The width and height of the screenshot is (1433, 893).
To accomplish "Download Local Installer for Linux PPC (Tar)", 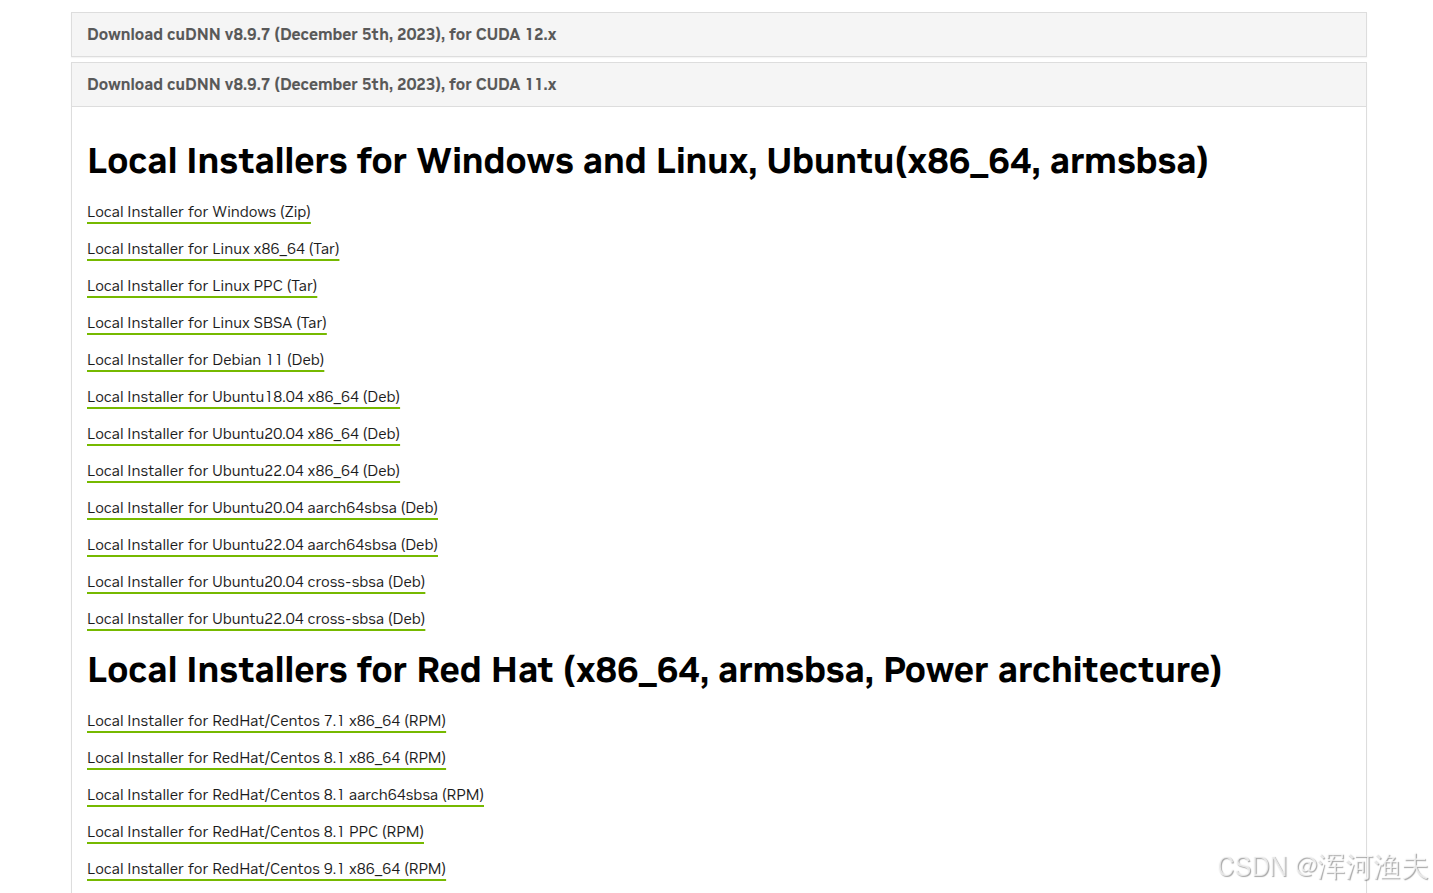I will pos(202,286).
